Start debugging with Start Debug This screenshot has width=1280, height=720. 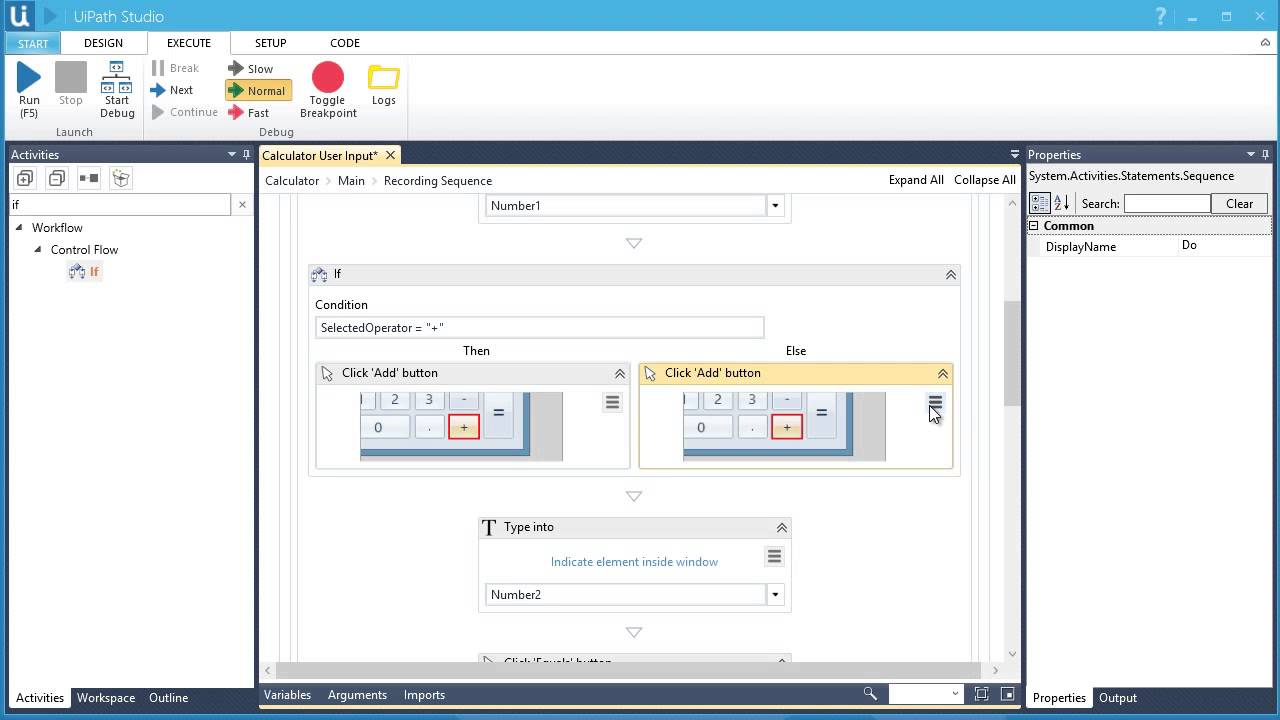pos(117,90)
